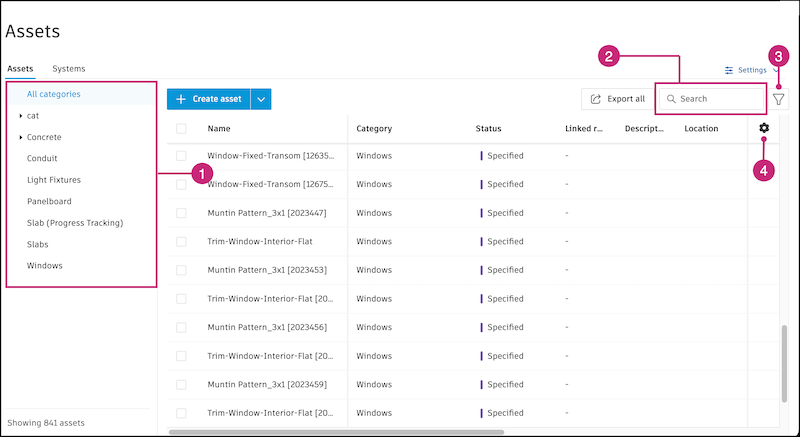This screenshot has height=437, width=800.
Task: Open the Create asset dropdown arrow
Action: pos(260,99)
